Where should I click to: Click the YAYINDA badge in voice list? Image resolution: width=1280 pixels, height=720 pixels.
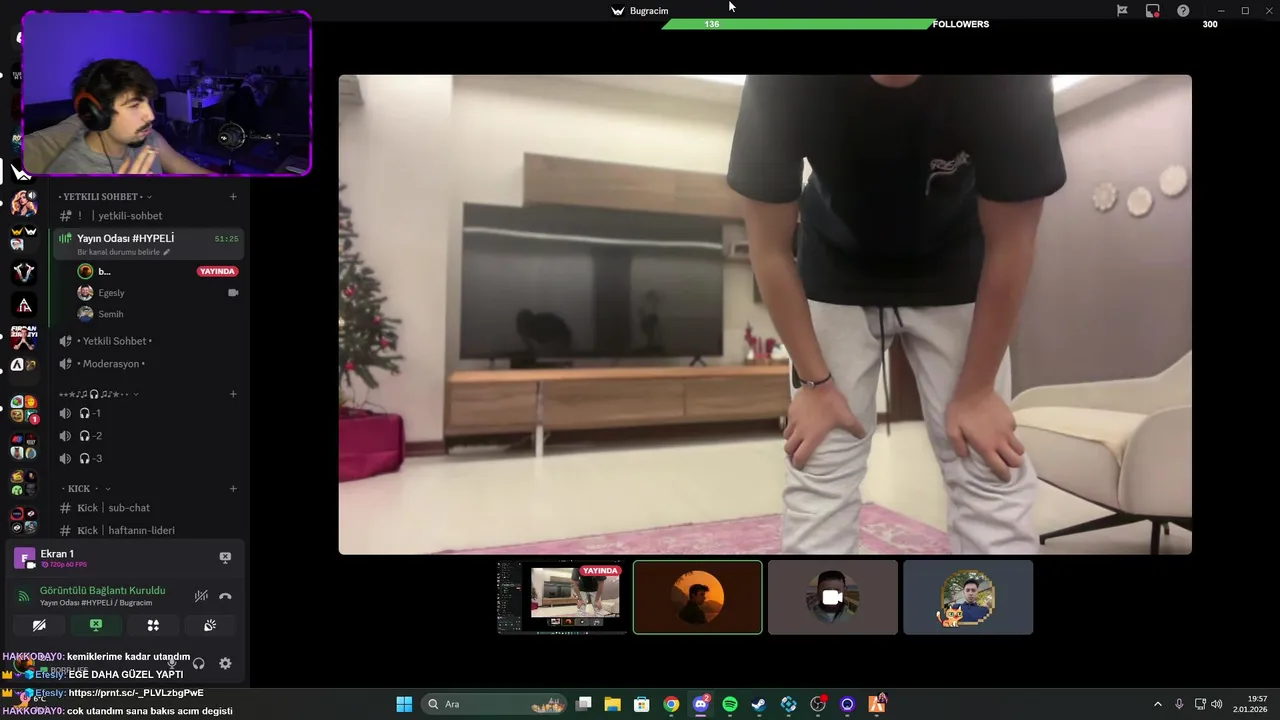pyautogui.click(x=217, y=271)
